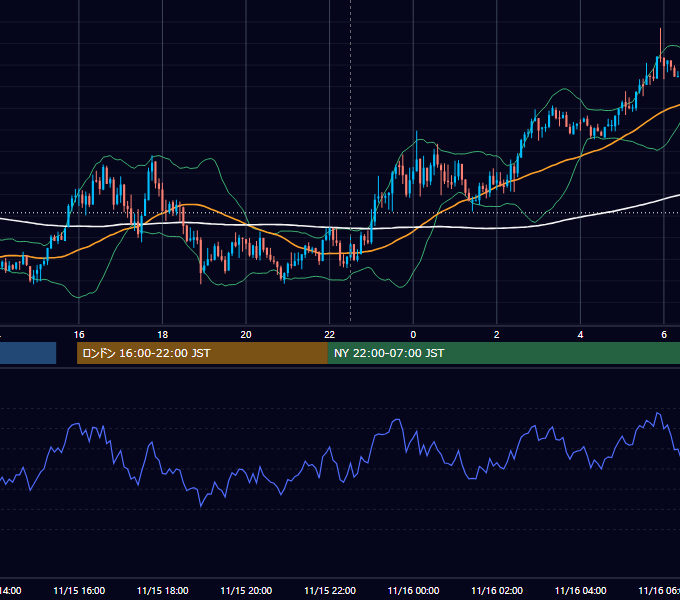Click the 11/15 20:00 date label
The height and width of the screenshot is (600, 680).
246,590
